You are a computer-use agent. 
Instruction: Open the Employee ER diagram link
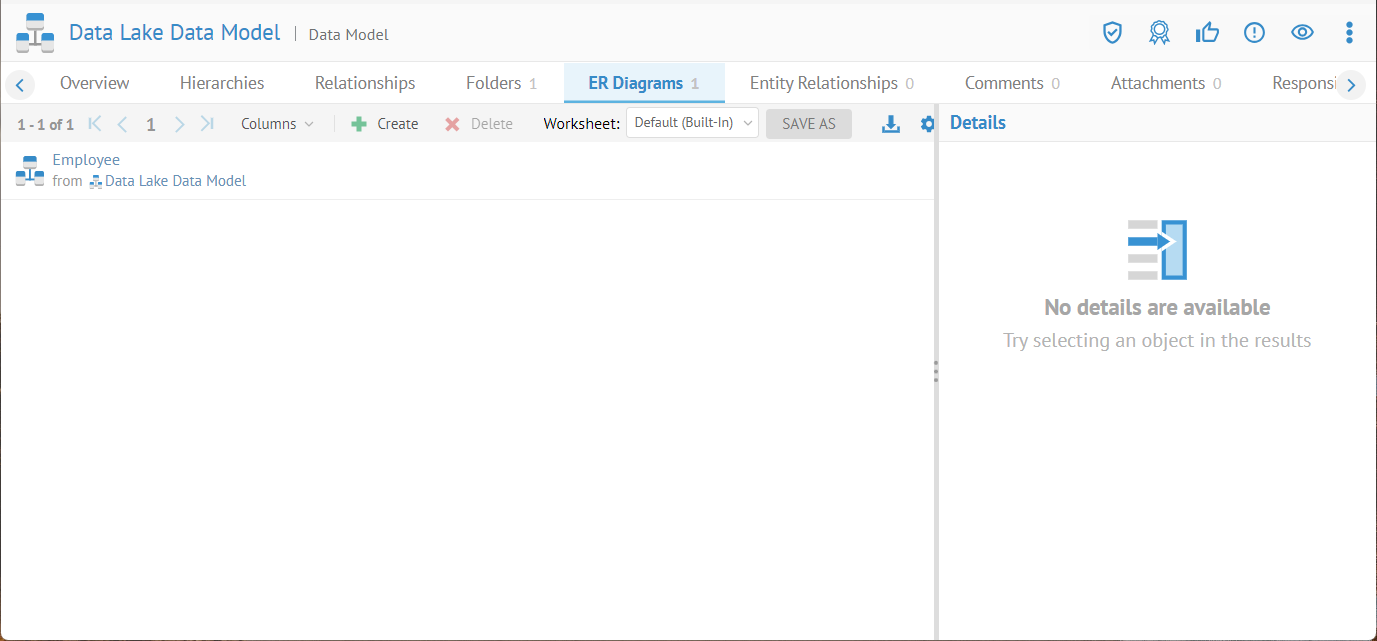86,160
